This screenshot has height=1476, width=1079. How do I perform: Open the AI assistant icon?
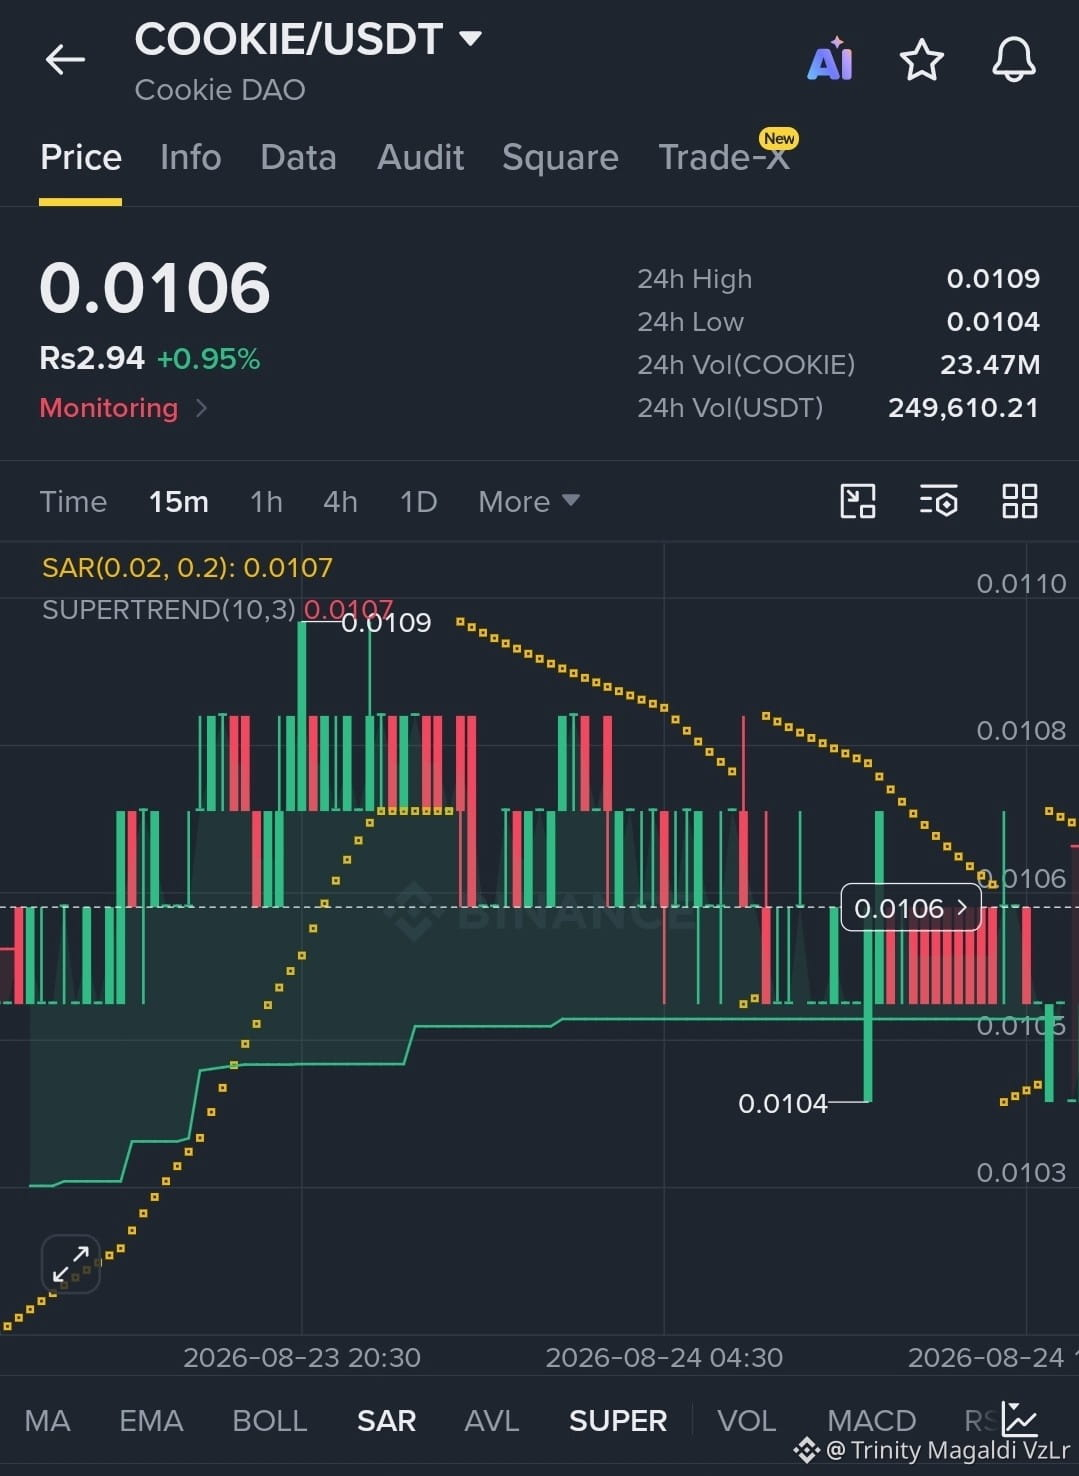pos(830,60)
